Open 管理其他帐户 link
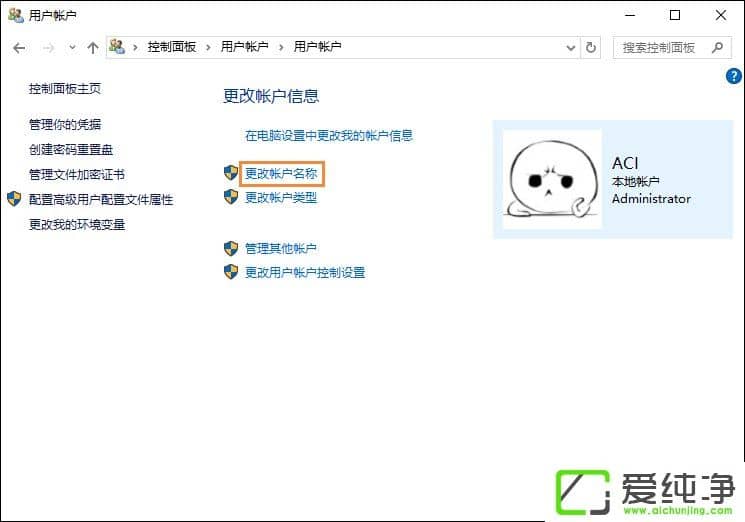This screenshot has width=745, height=522. pyautogui.click(x=281, y=248)
